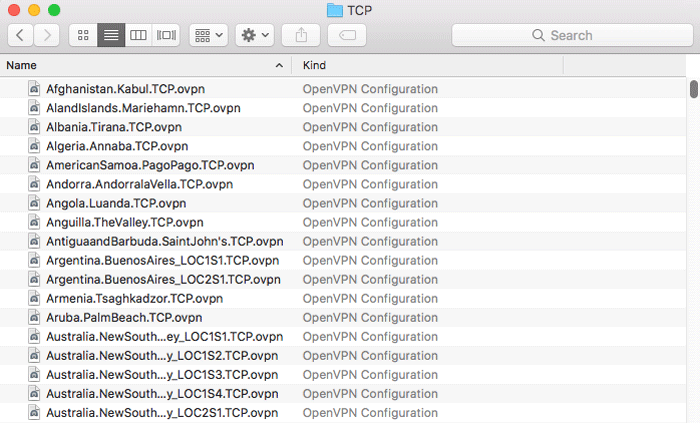This screenshot has height=423, width=700.
Task: Toggle the Name sort direction arrow
Action: pyautogui.click(x=279, y=66)
